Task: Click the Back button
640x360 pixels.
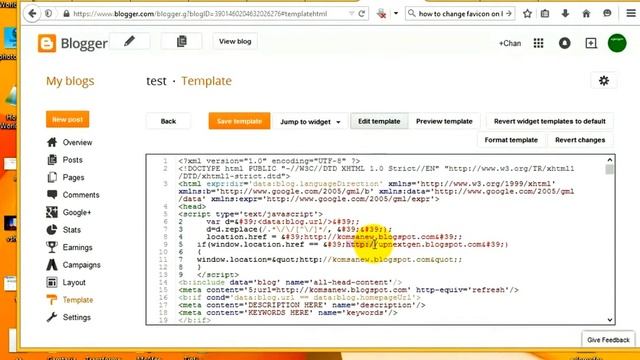Action: 168,121
